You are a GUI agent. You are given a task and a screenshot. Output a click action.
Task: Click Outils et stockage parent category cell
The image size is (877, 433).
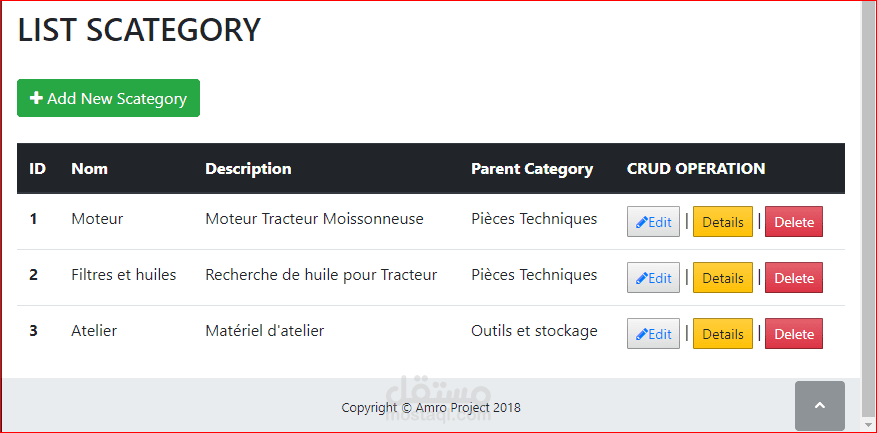tap(534, 330)
